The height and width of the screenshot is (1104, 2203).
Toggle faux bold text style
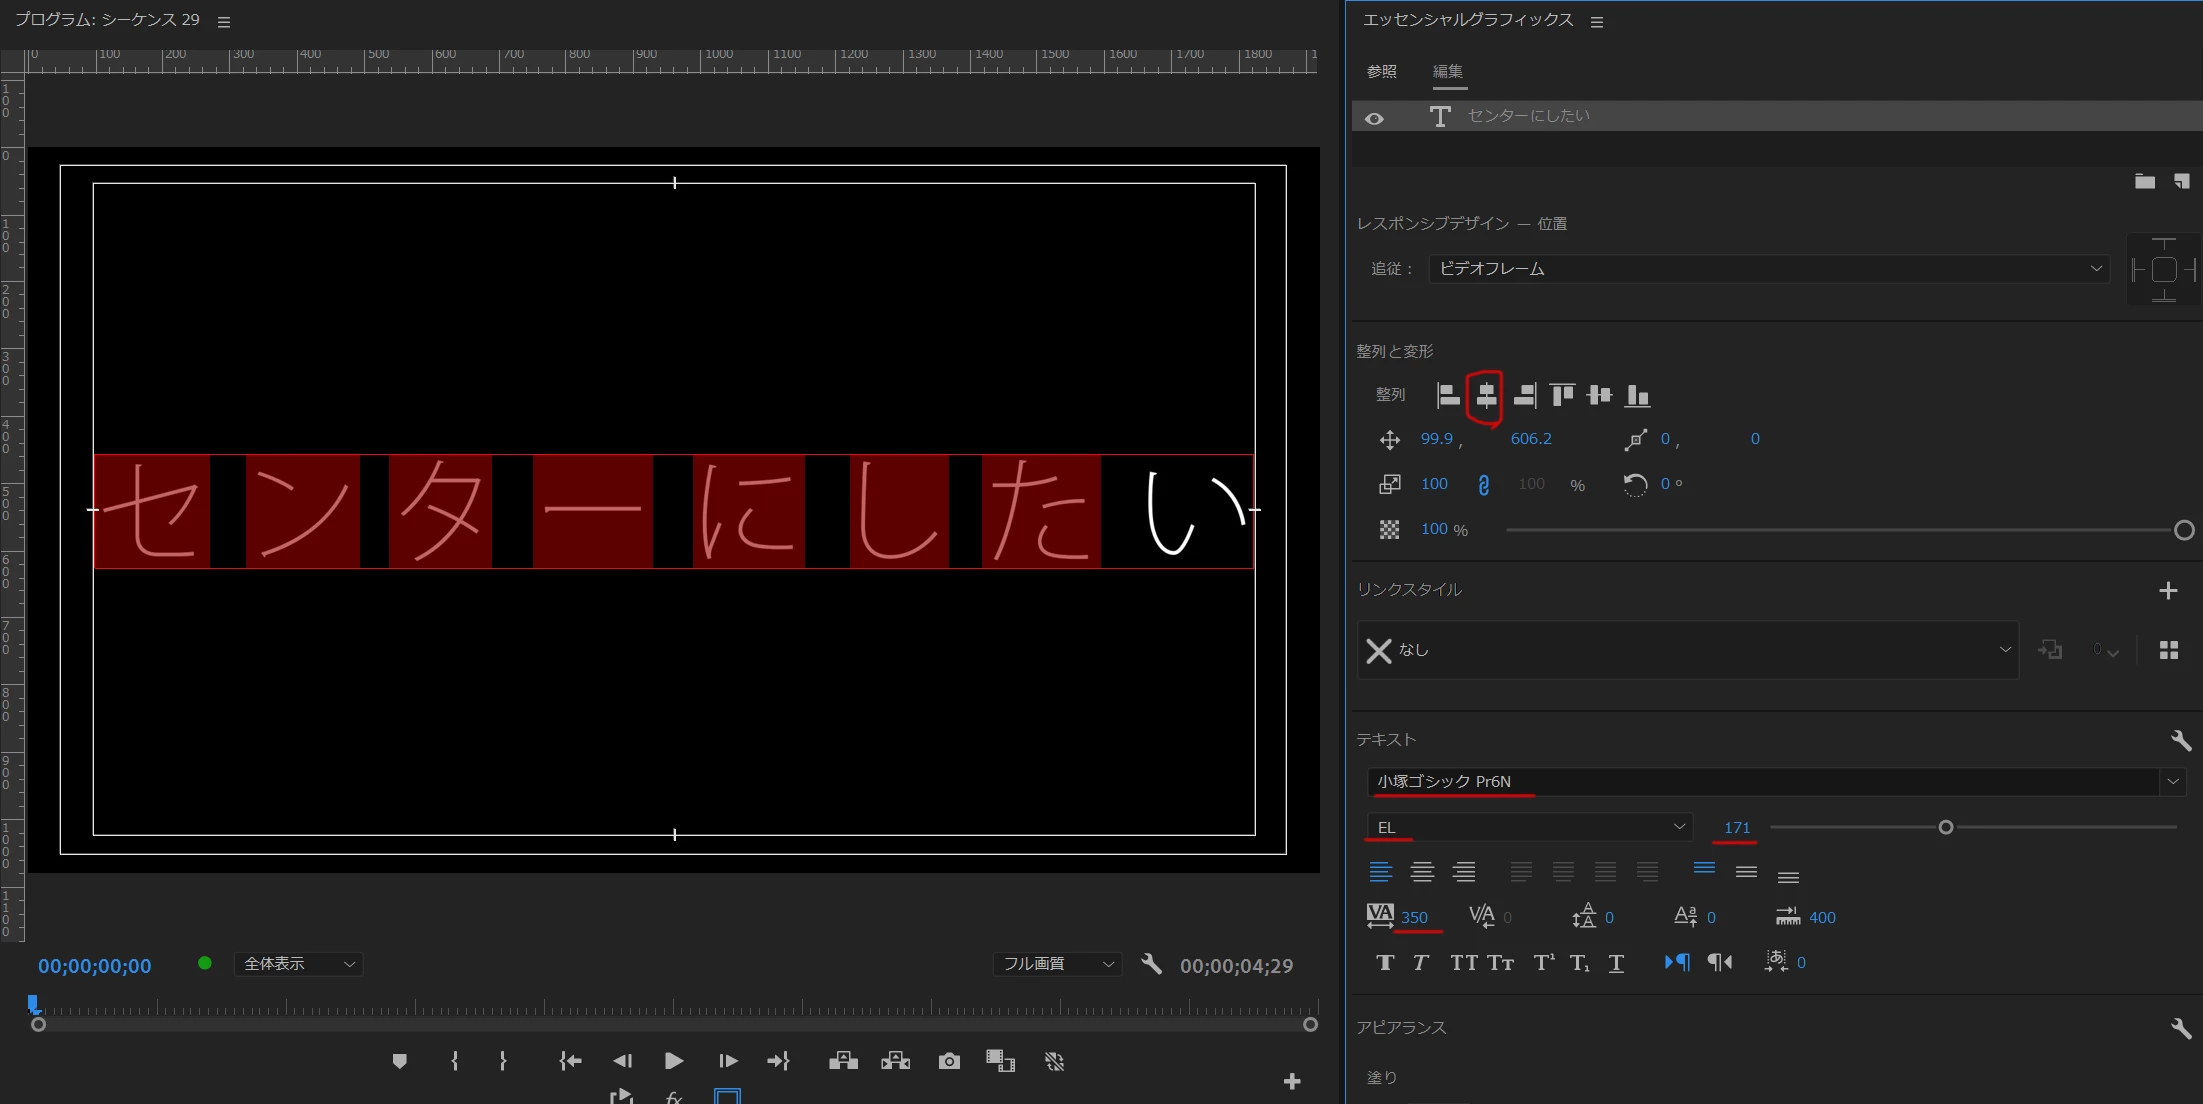1384,962
